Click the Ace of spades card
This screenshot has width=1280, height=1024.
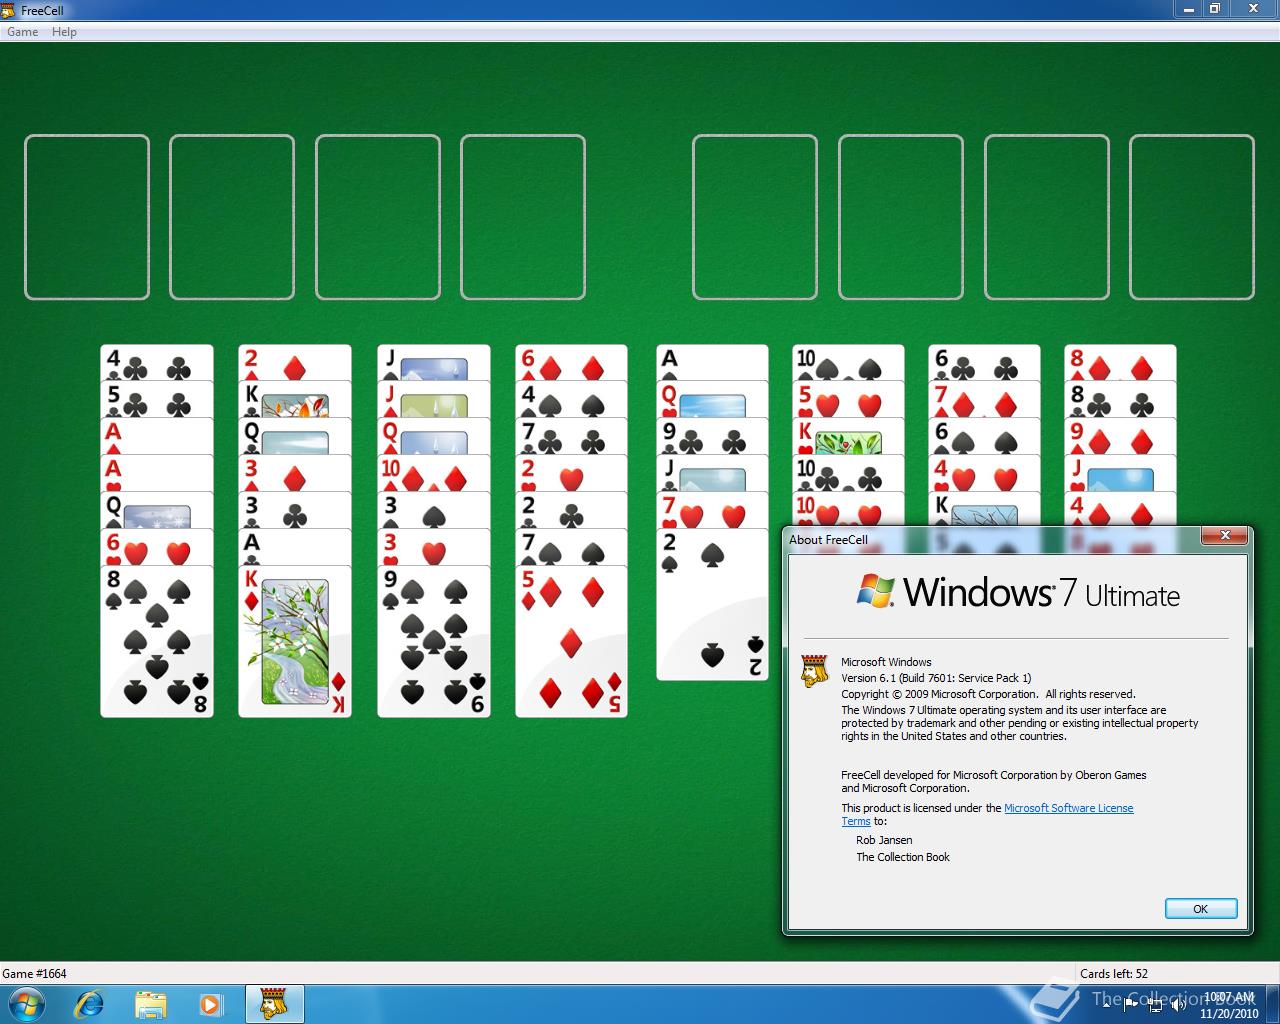coord(712,363)
